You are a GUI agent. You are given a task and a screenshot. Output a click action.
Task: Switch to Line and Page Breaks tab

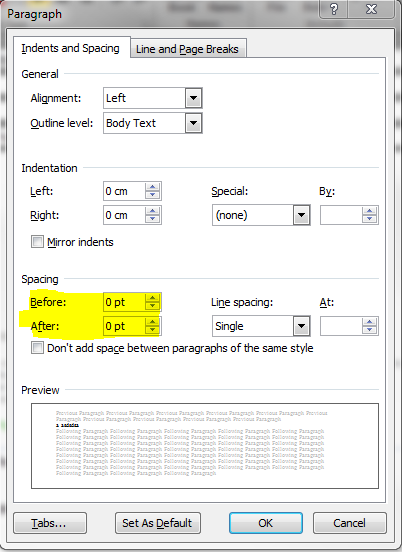[188, 49]
